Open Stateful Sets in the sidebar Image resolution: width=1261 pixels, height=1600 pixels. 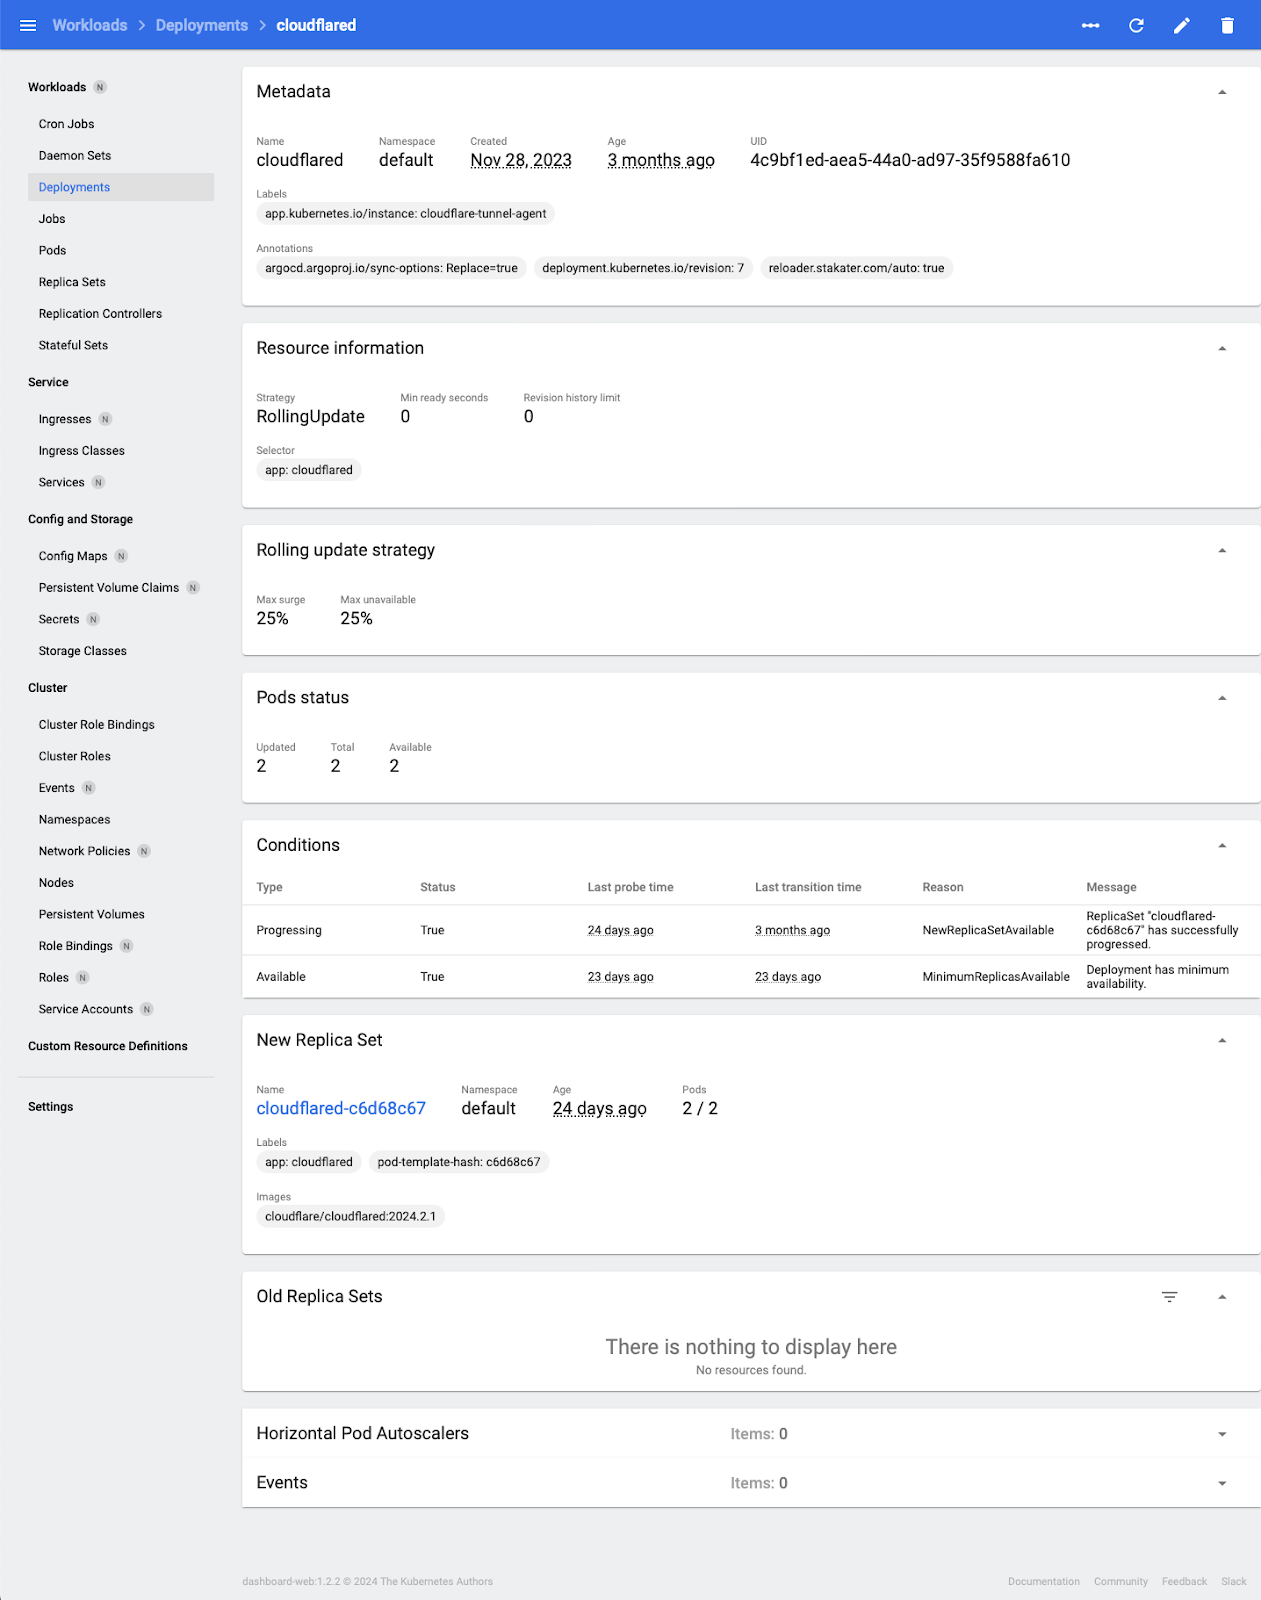73,345
